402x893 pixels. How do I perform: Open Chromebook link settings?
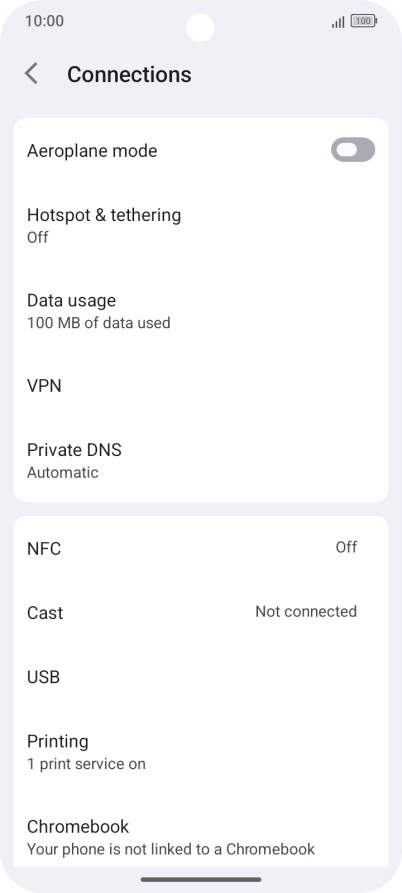point(201,837)
